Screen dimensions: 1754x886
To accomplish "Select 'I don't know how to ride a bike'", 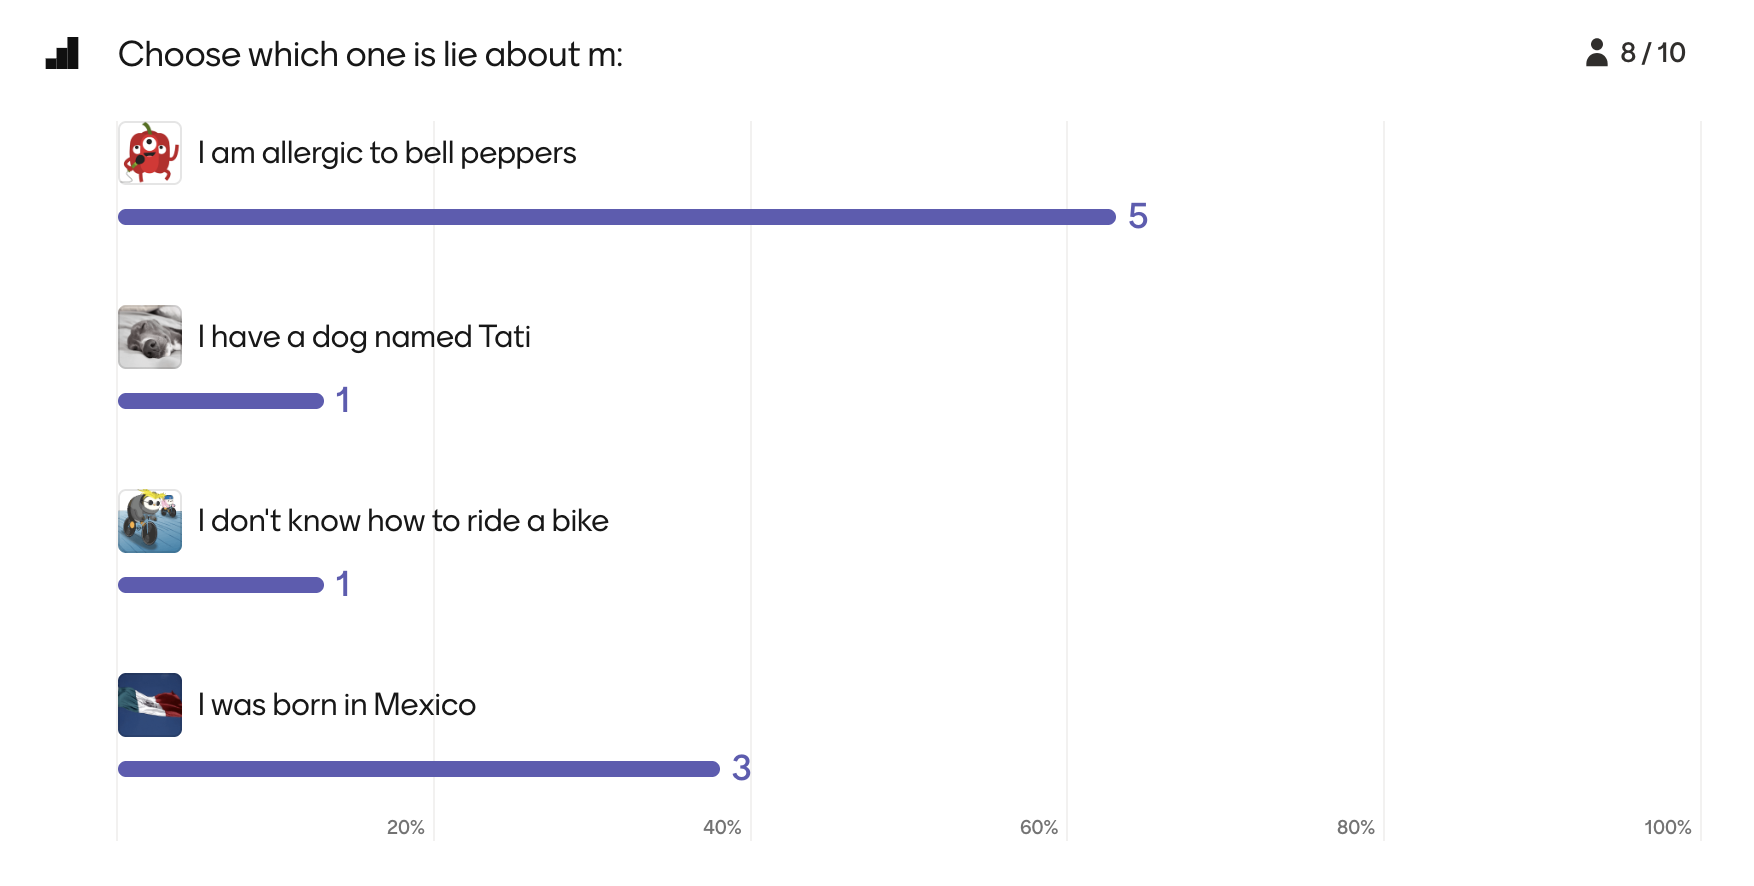I will tap(403, 521).
